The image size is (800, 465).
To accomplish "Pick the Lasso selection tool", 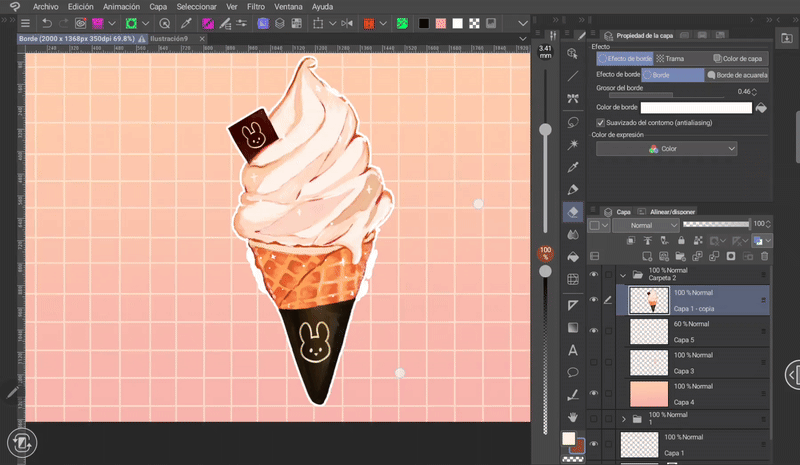I will (x=573, y=121).
